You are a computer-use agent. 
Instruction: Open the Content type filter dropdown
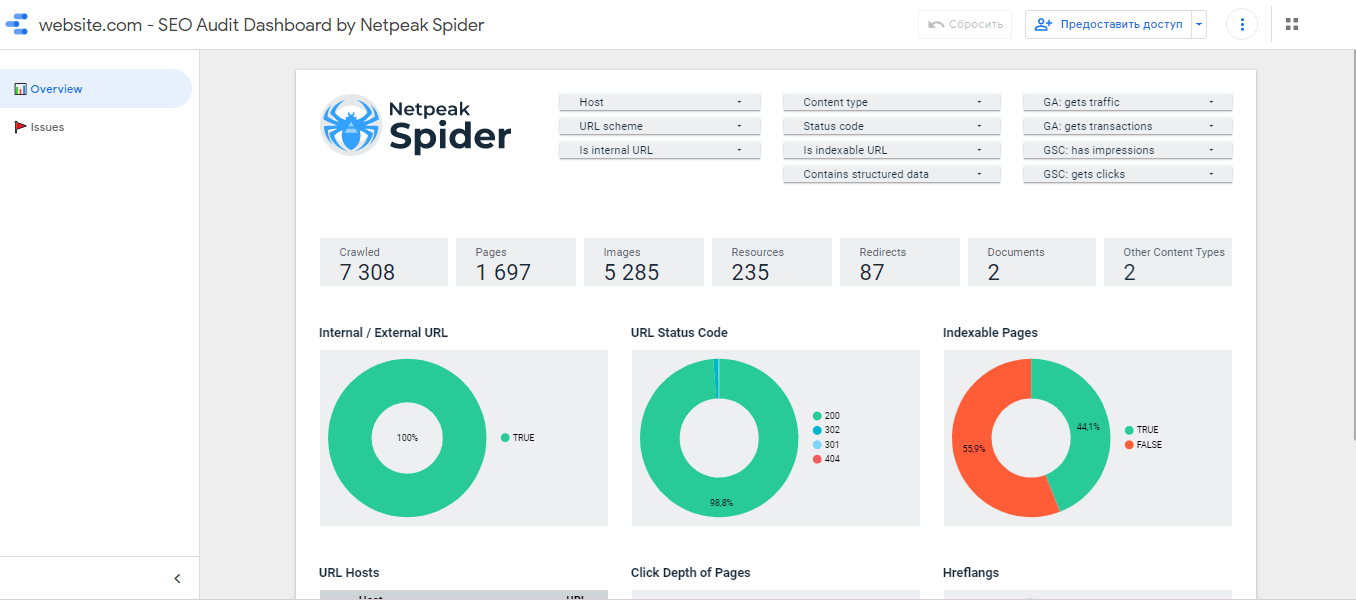(892, 102)
